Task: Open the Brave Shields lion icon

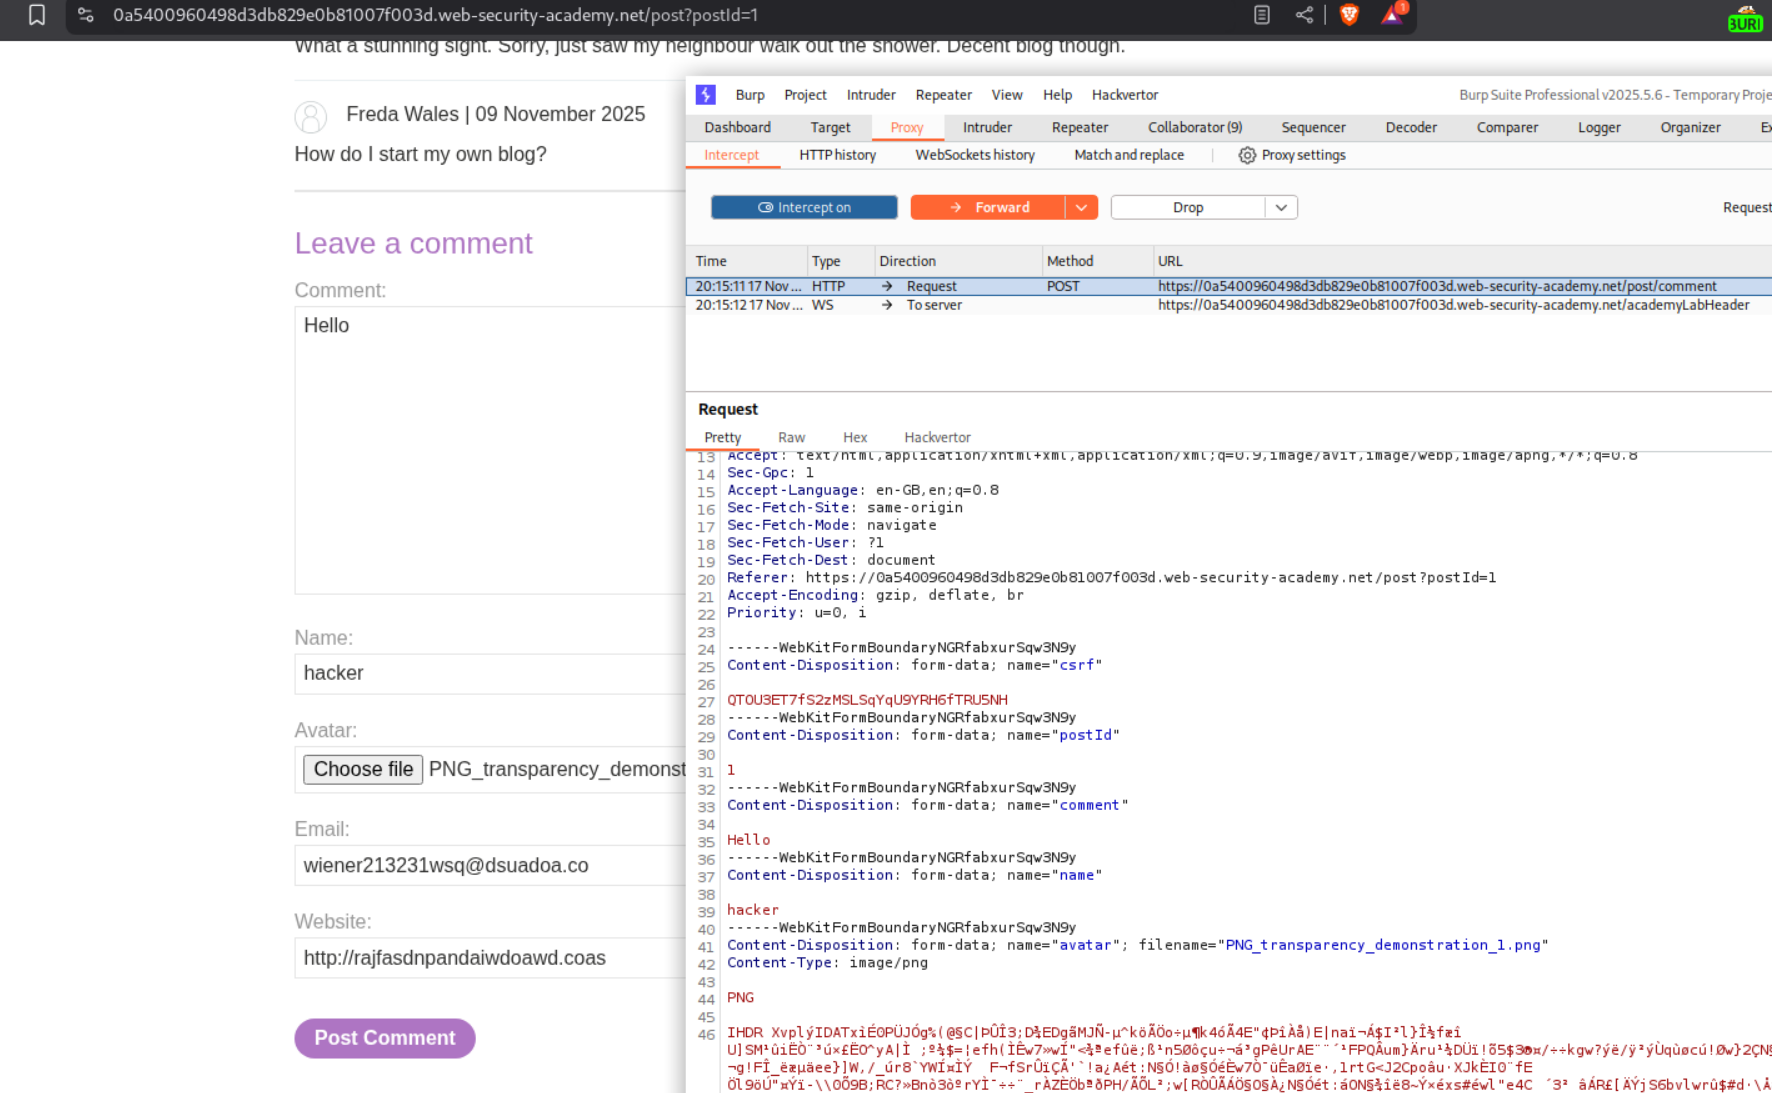Action: coord(1349,15)
